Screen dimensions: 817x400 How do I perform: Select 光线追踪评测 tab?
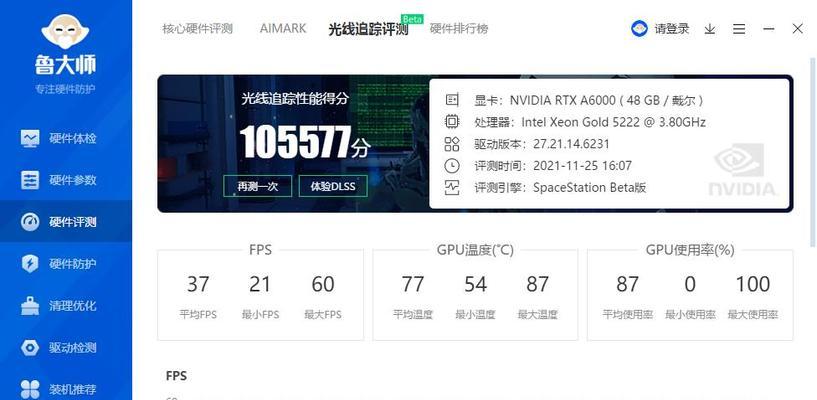368,29
